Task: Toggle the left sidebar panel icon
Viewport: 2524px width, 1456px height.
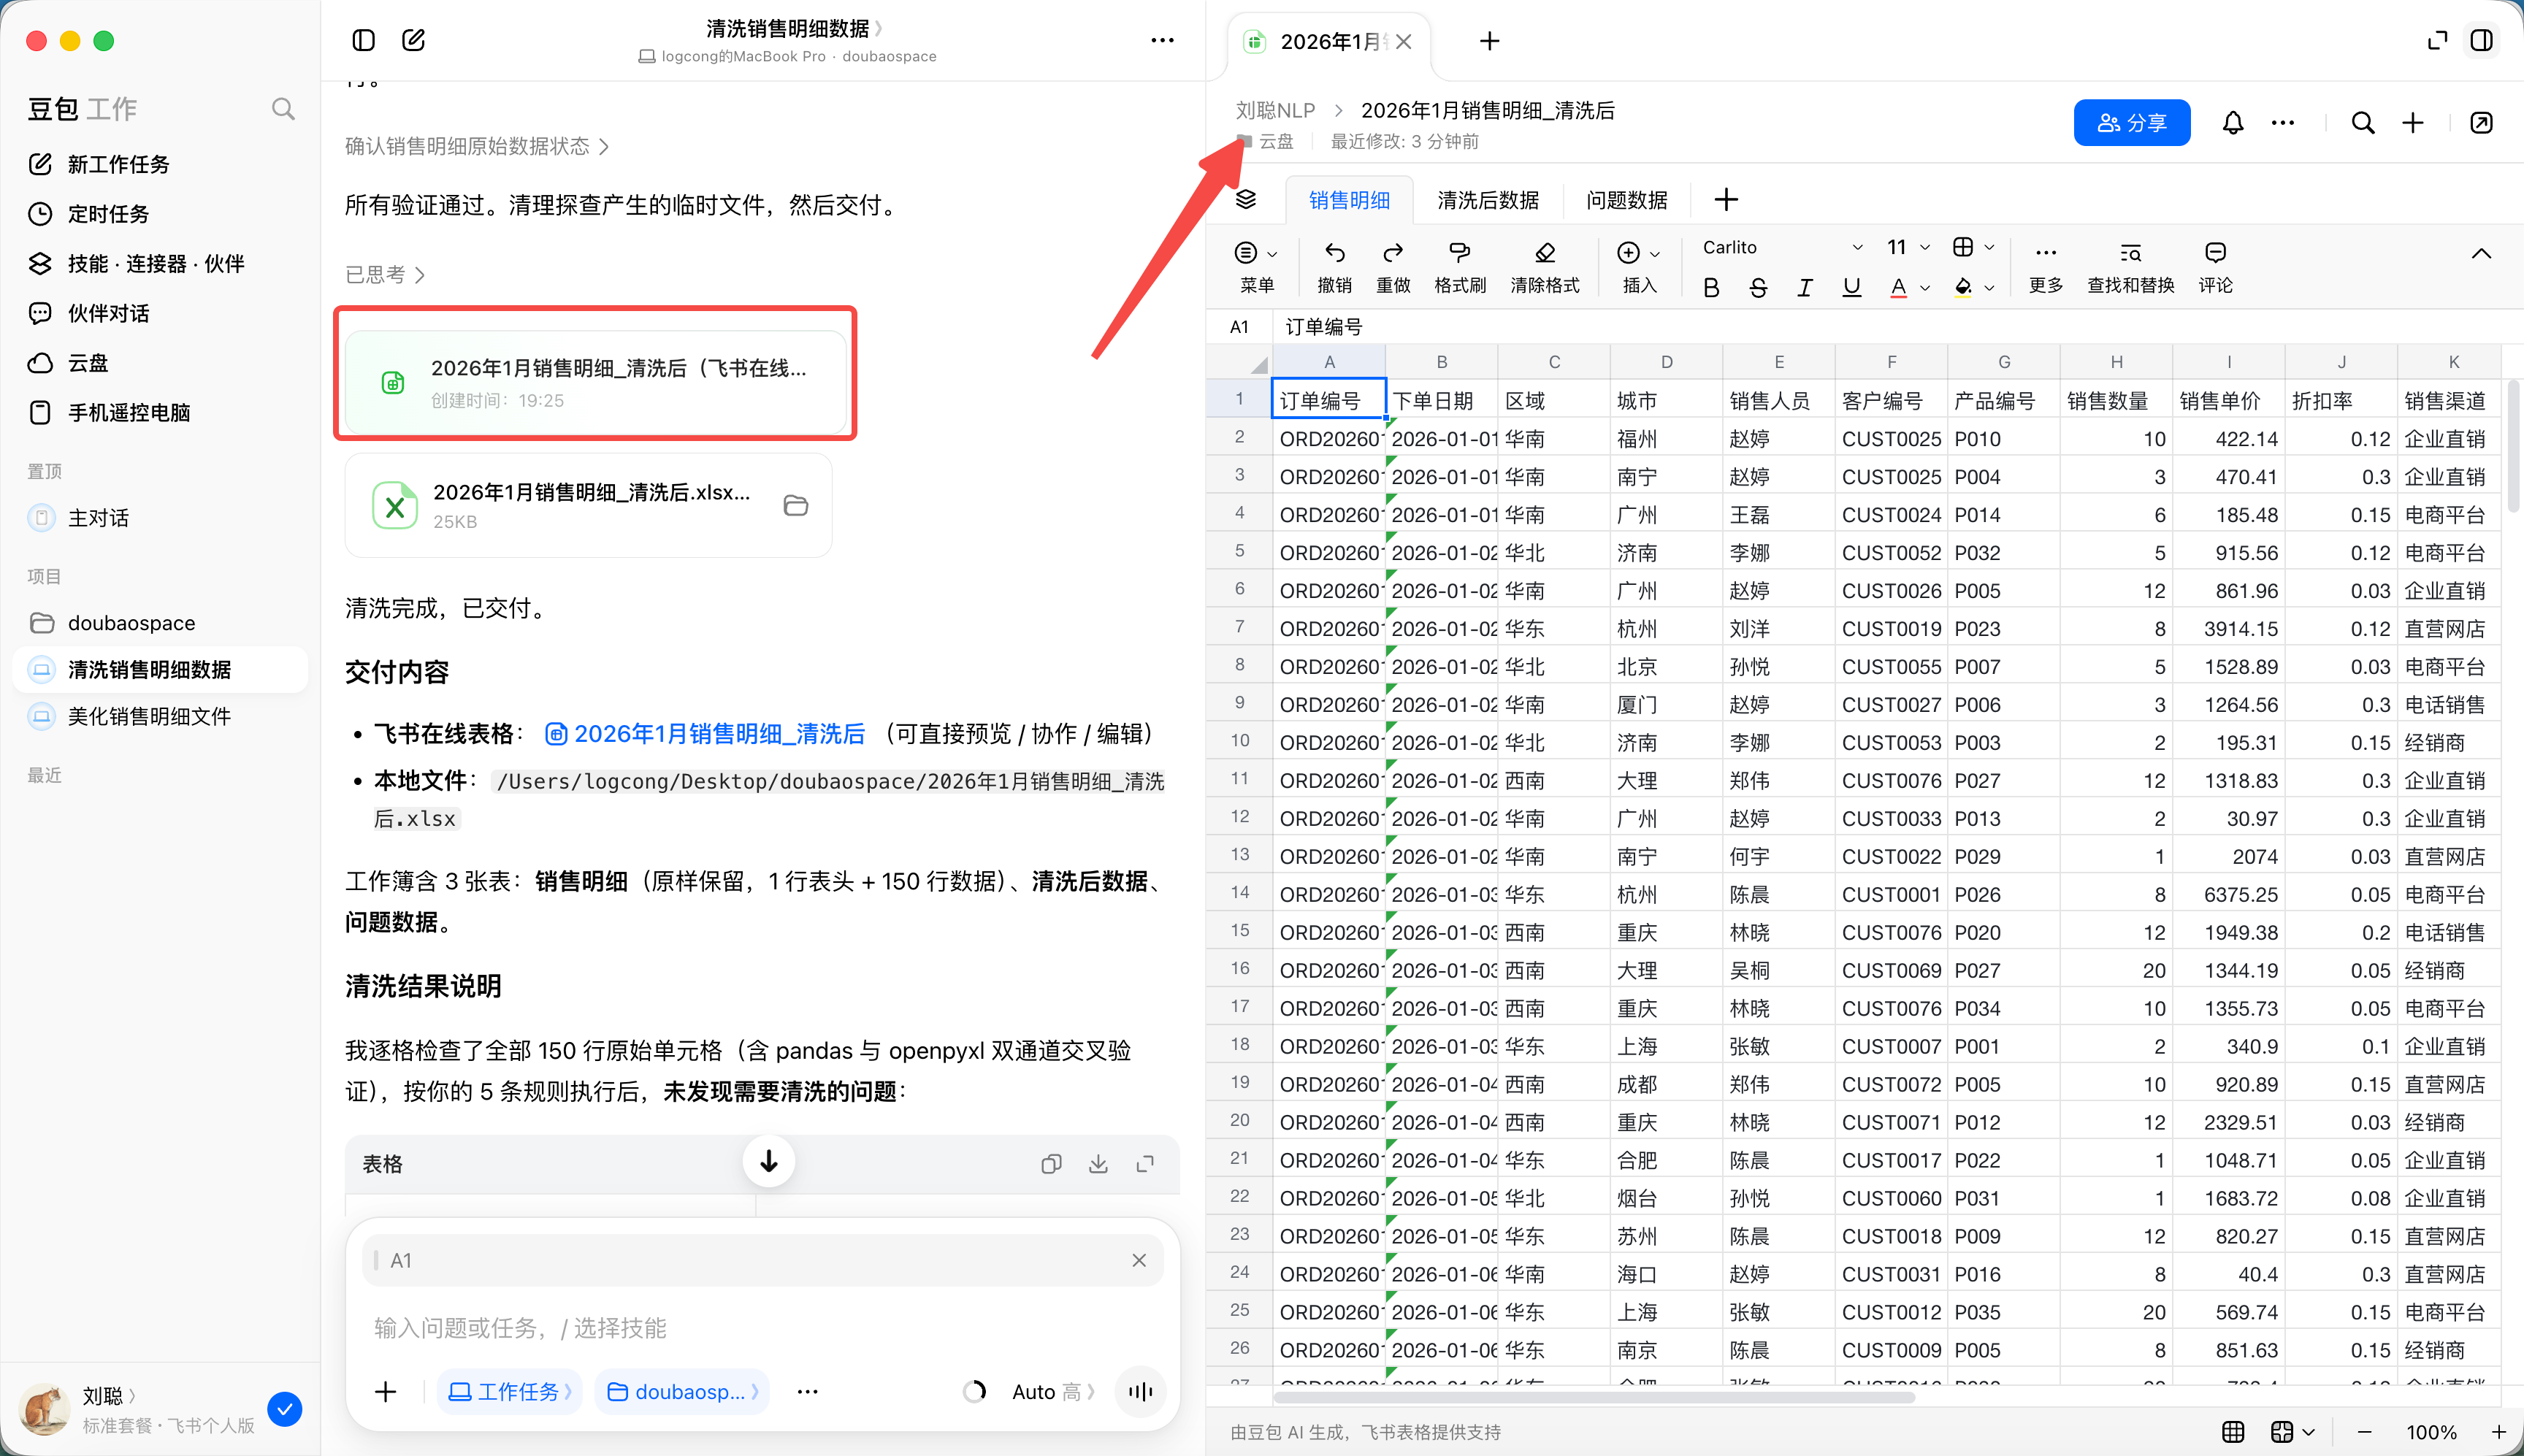Action: point(363,40)
